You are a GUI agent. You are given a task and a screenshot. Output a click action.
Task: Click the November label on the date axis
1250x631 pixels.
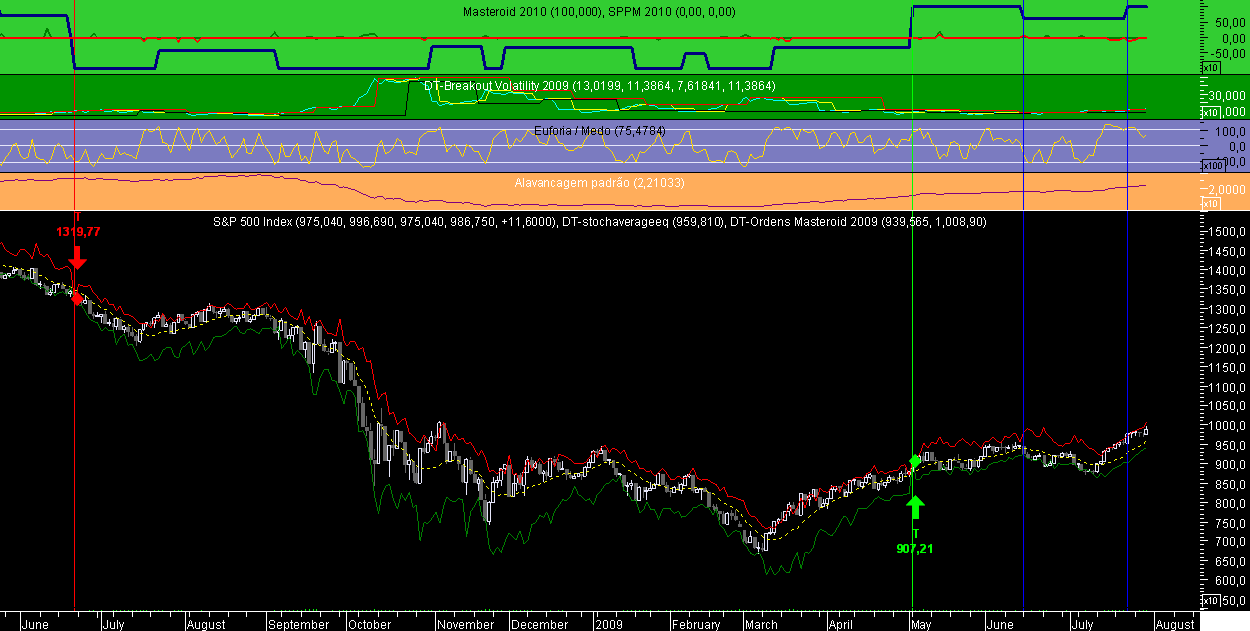(468, 624)
